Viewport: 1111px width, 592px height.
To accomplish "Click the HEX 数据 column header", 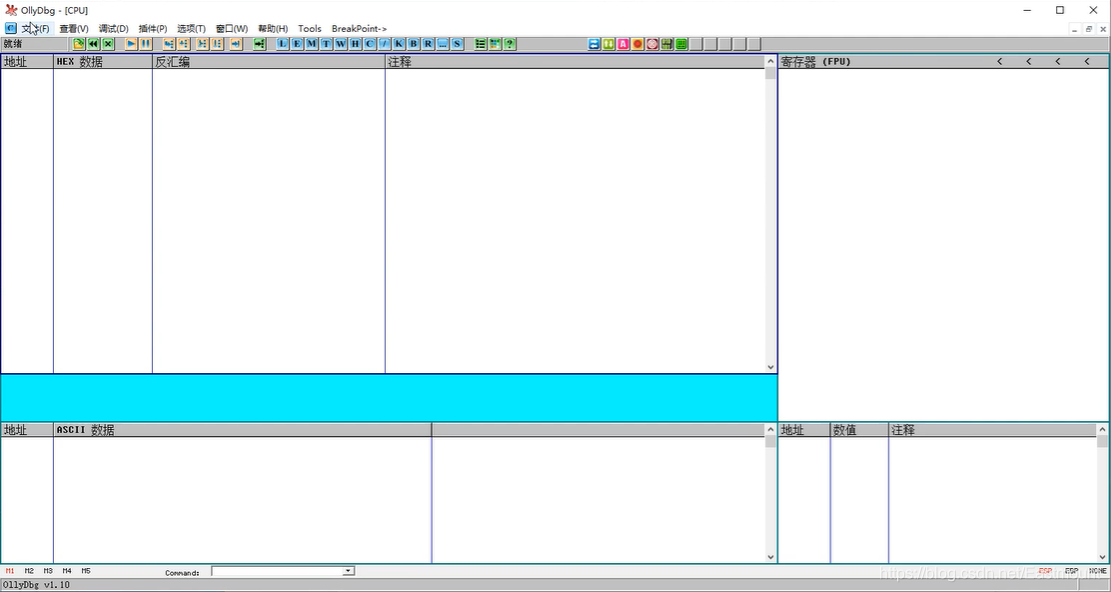I will point(103,62).
